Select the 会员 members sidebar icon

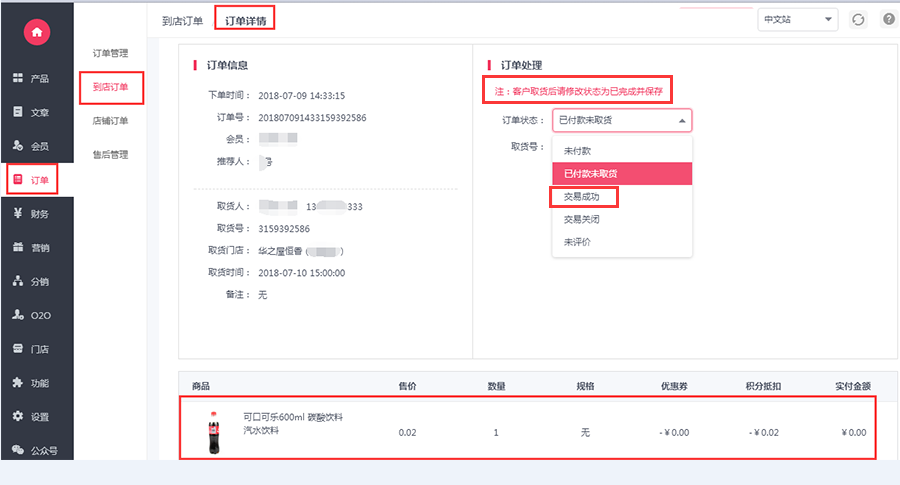tap(18, 145)
